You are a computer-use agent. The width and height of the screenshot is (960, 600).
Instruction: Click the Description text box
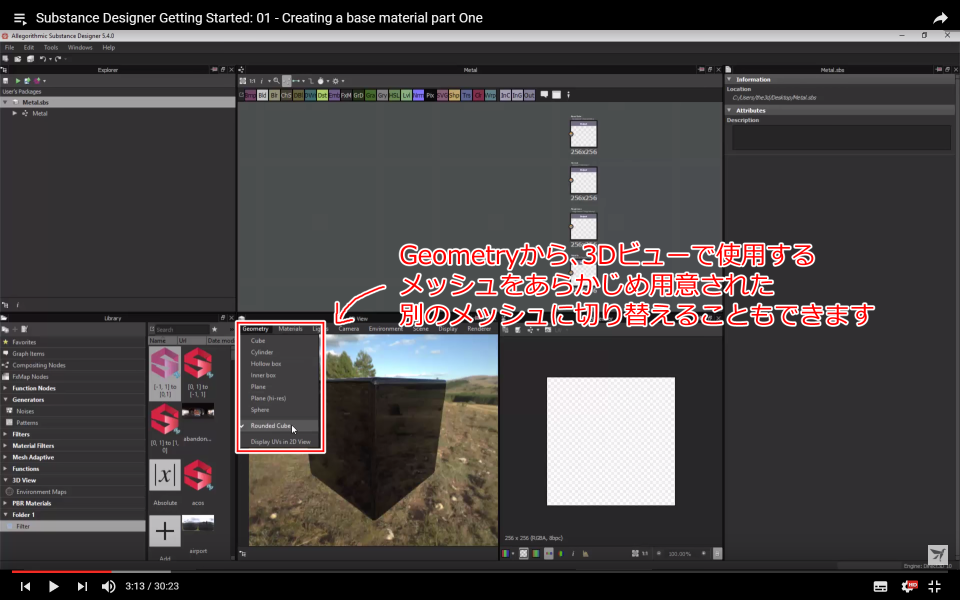841,137
